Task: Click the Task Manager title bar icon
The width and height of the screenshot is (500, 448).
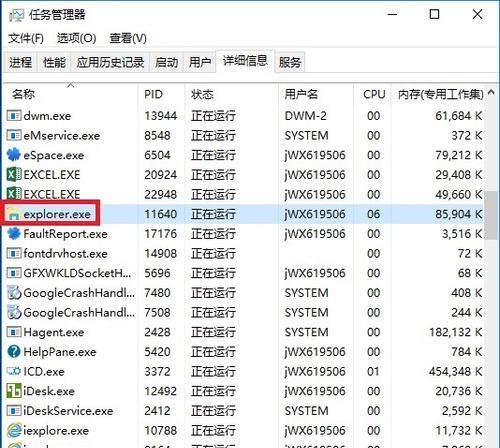Action: tap(17, 15)
